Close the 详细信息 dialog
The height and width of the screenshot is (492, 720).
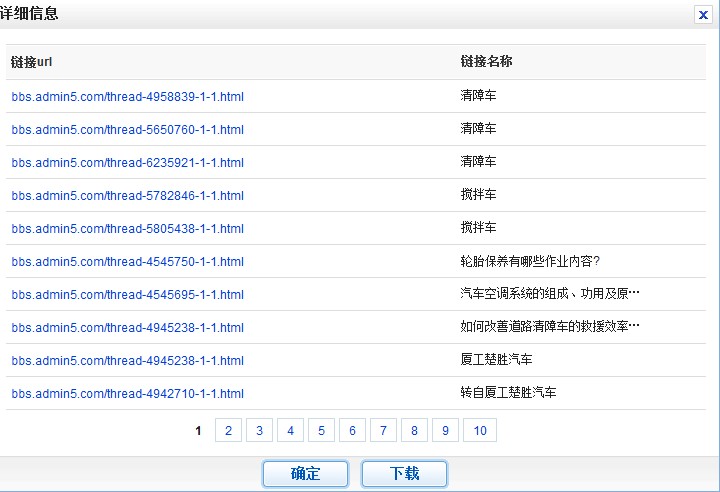[x=703, y=14]
